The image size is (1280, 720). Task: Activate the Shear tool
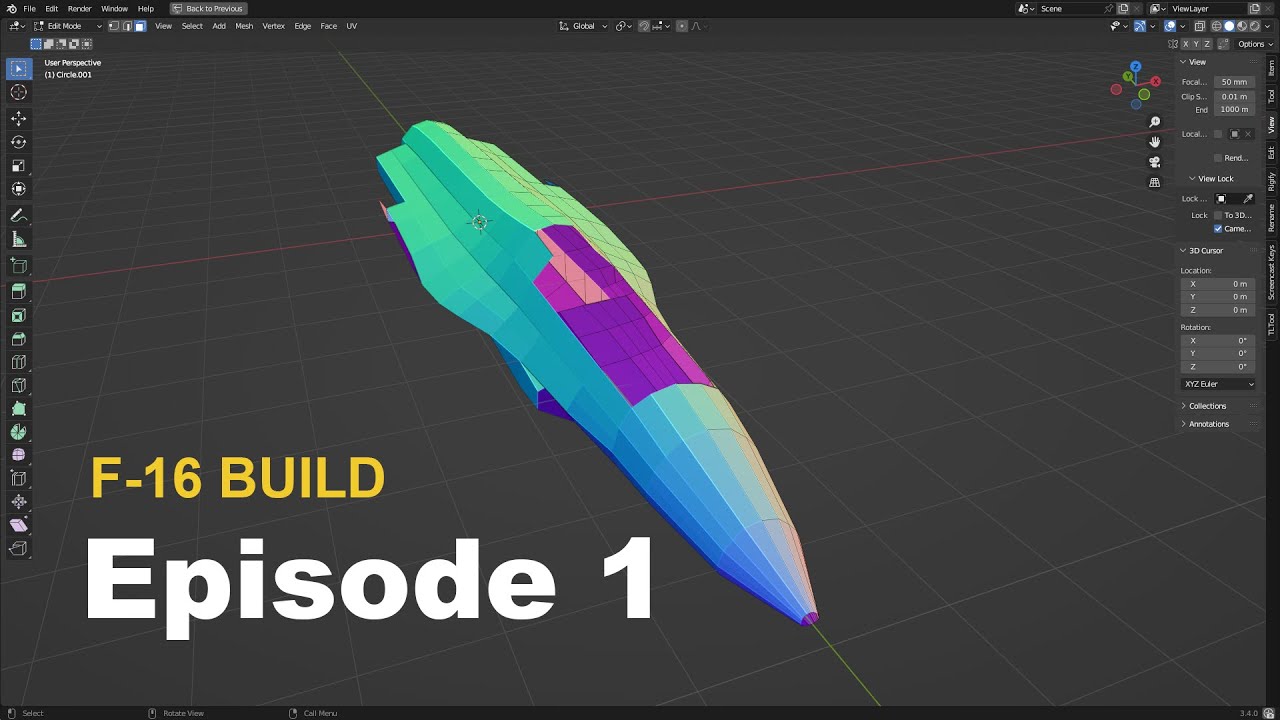(x=18, y=525)
